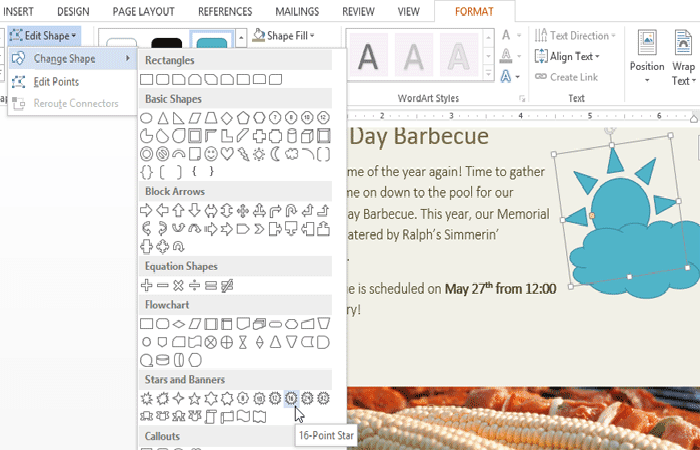
Task: Click Edit Points in the menu
Action: pyautogui.click(x=56, y=81)
